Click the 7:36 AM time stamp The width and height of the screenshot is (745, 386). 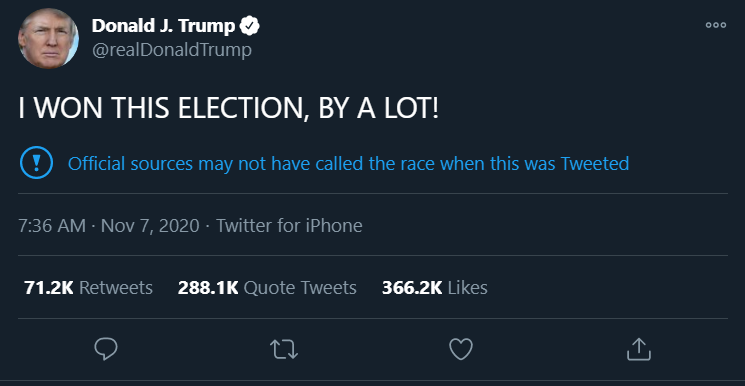[x=52, y=225]
